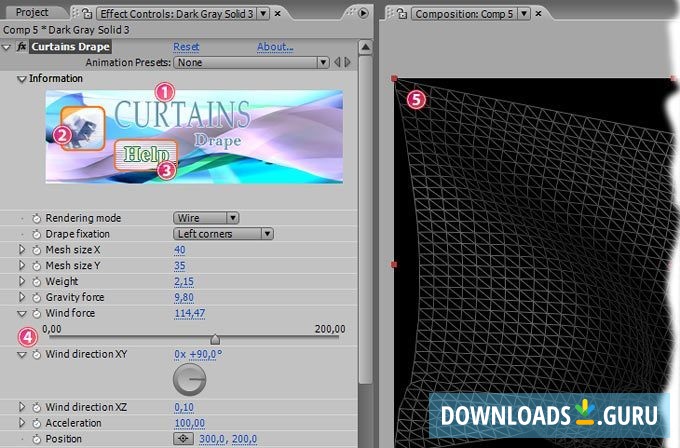Click the effect panel scrollbar up arrow

coord(366,47)
